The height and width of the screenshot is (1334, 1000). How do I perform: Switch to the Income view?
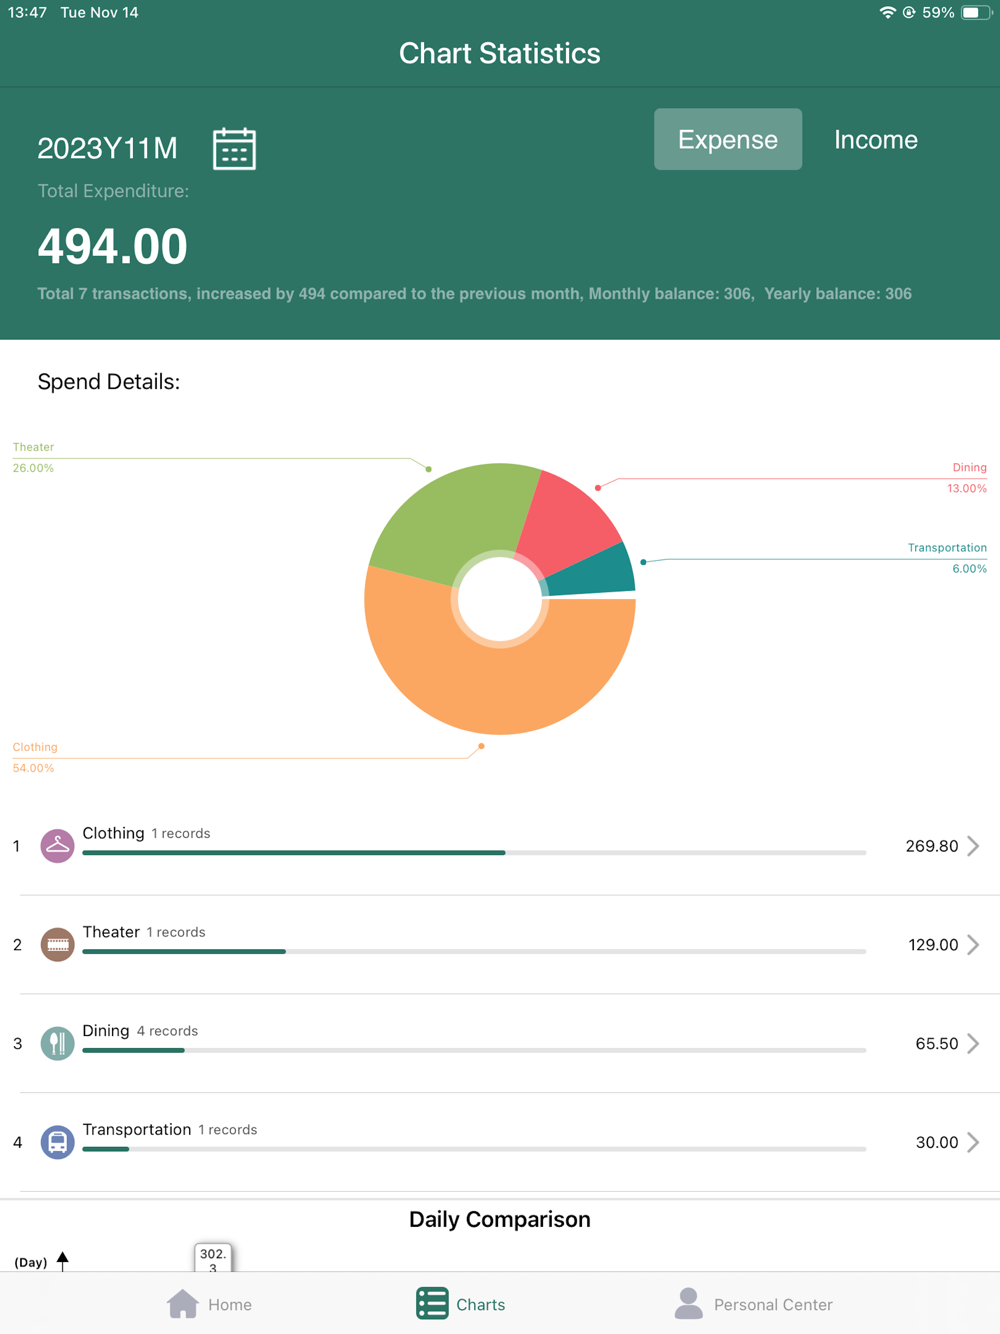[876, 139]
